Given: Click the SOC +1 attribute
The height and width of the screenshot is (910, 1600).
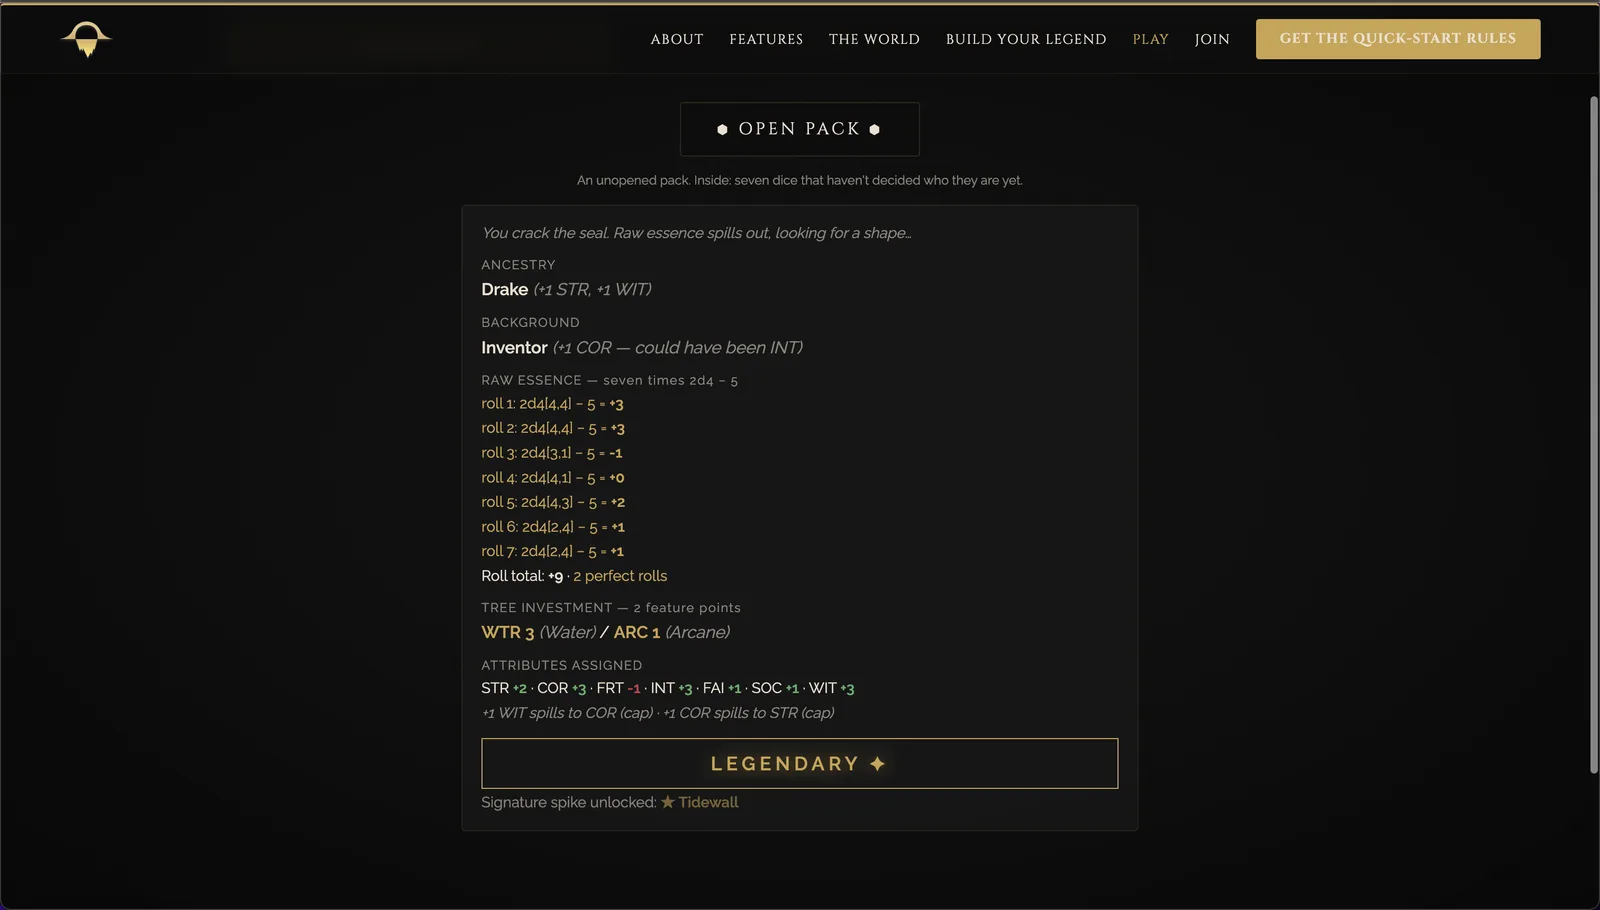Looking at the screenshot, I should (x=775, y=688).
